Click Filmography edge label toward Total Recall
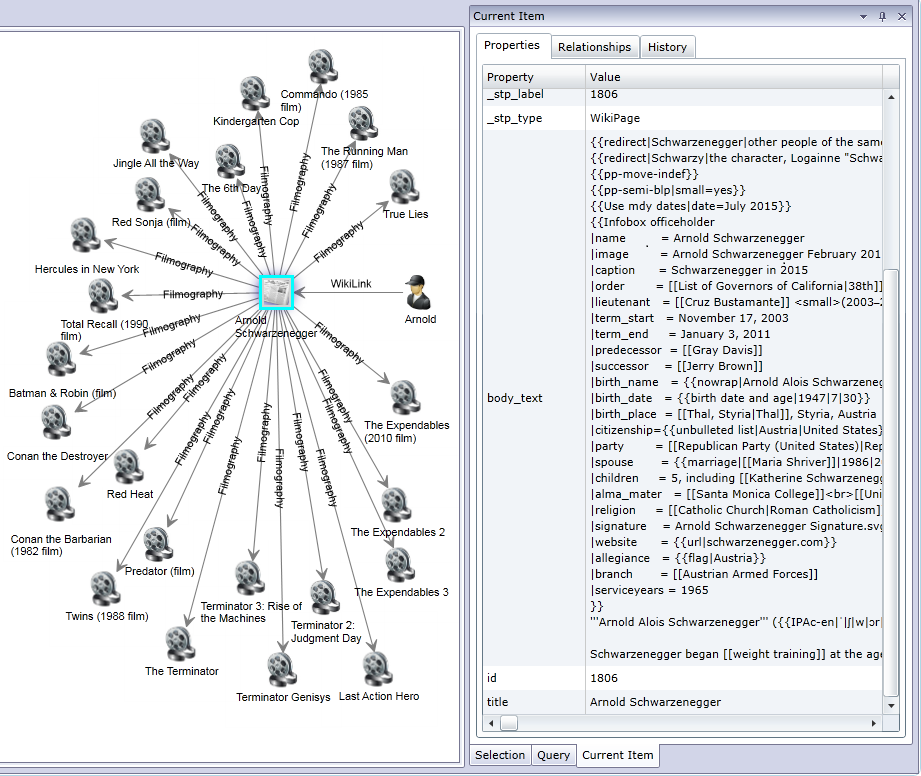 click(193, 294)
